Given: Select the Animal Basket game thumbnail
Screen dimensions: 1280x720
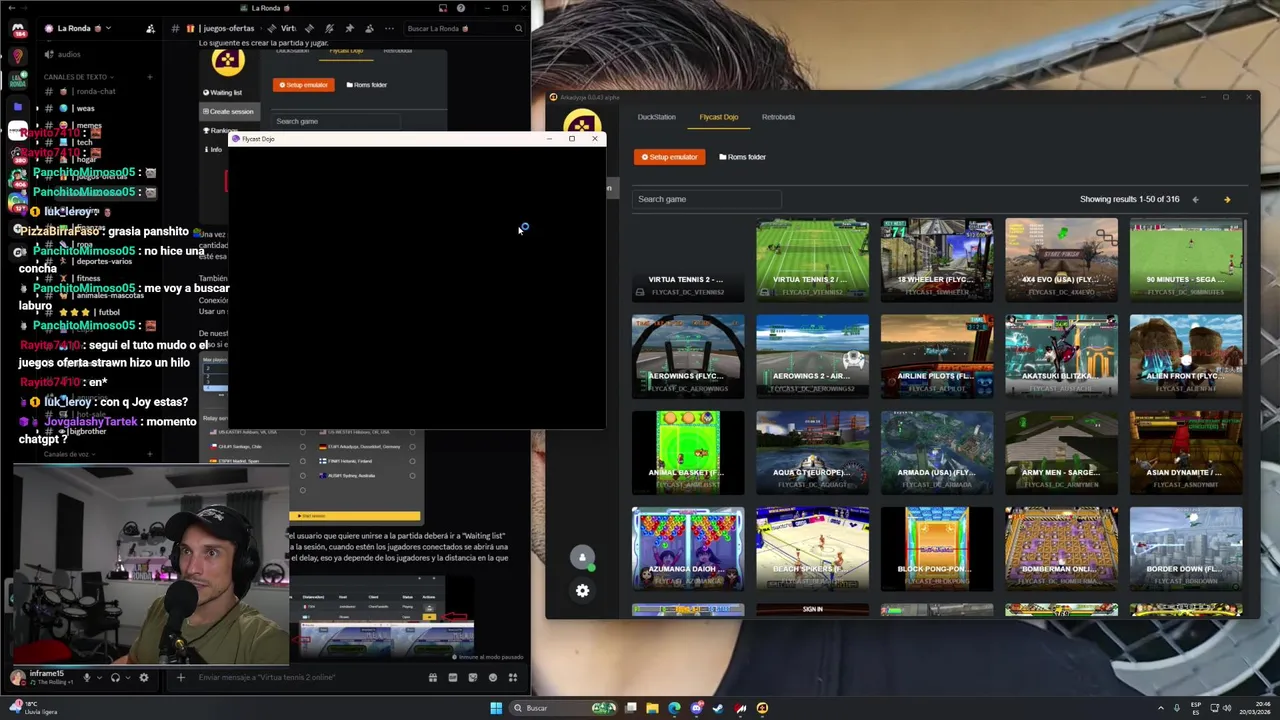Looking at the screenshot, I should 688,452.
